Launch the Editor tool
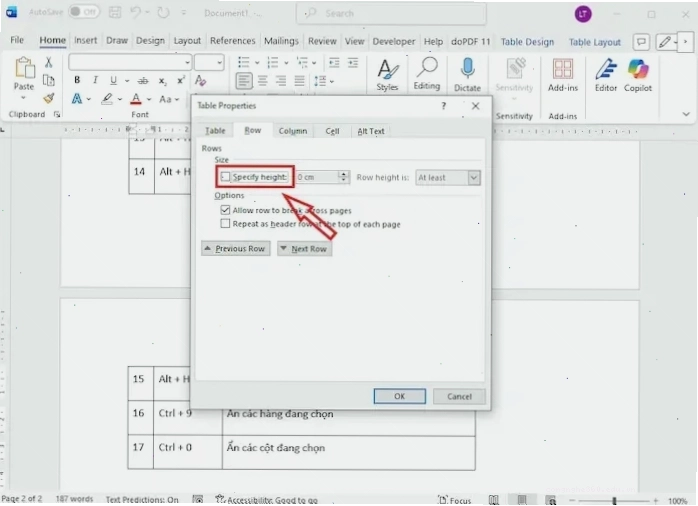 pyautogui.click(x=606, y=69)
